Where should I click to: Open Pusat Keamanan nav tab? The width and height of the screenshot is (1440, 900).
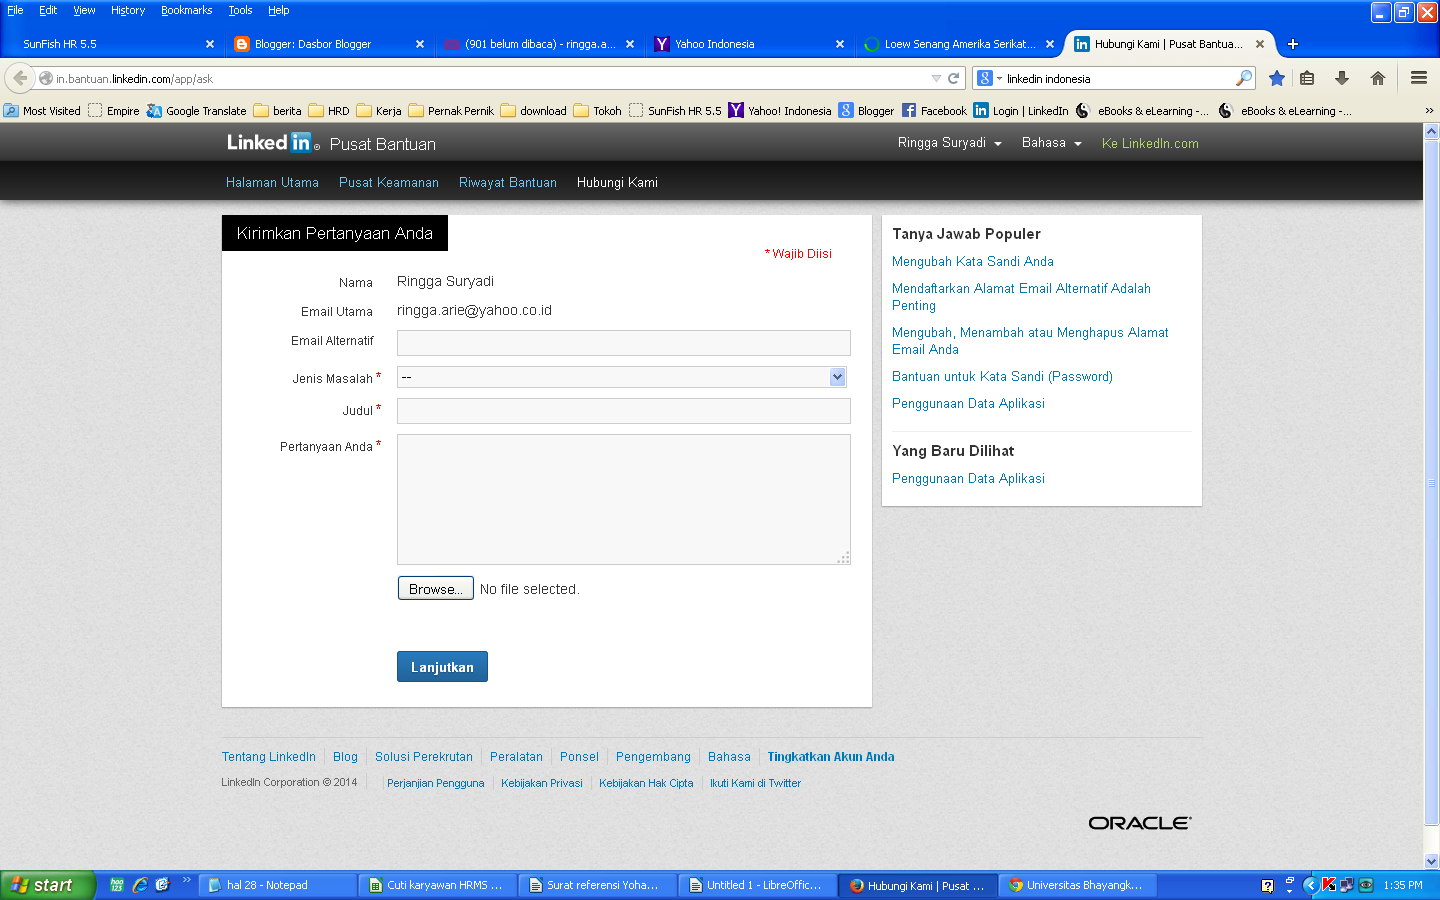pos(389,182)
